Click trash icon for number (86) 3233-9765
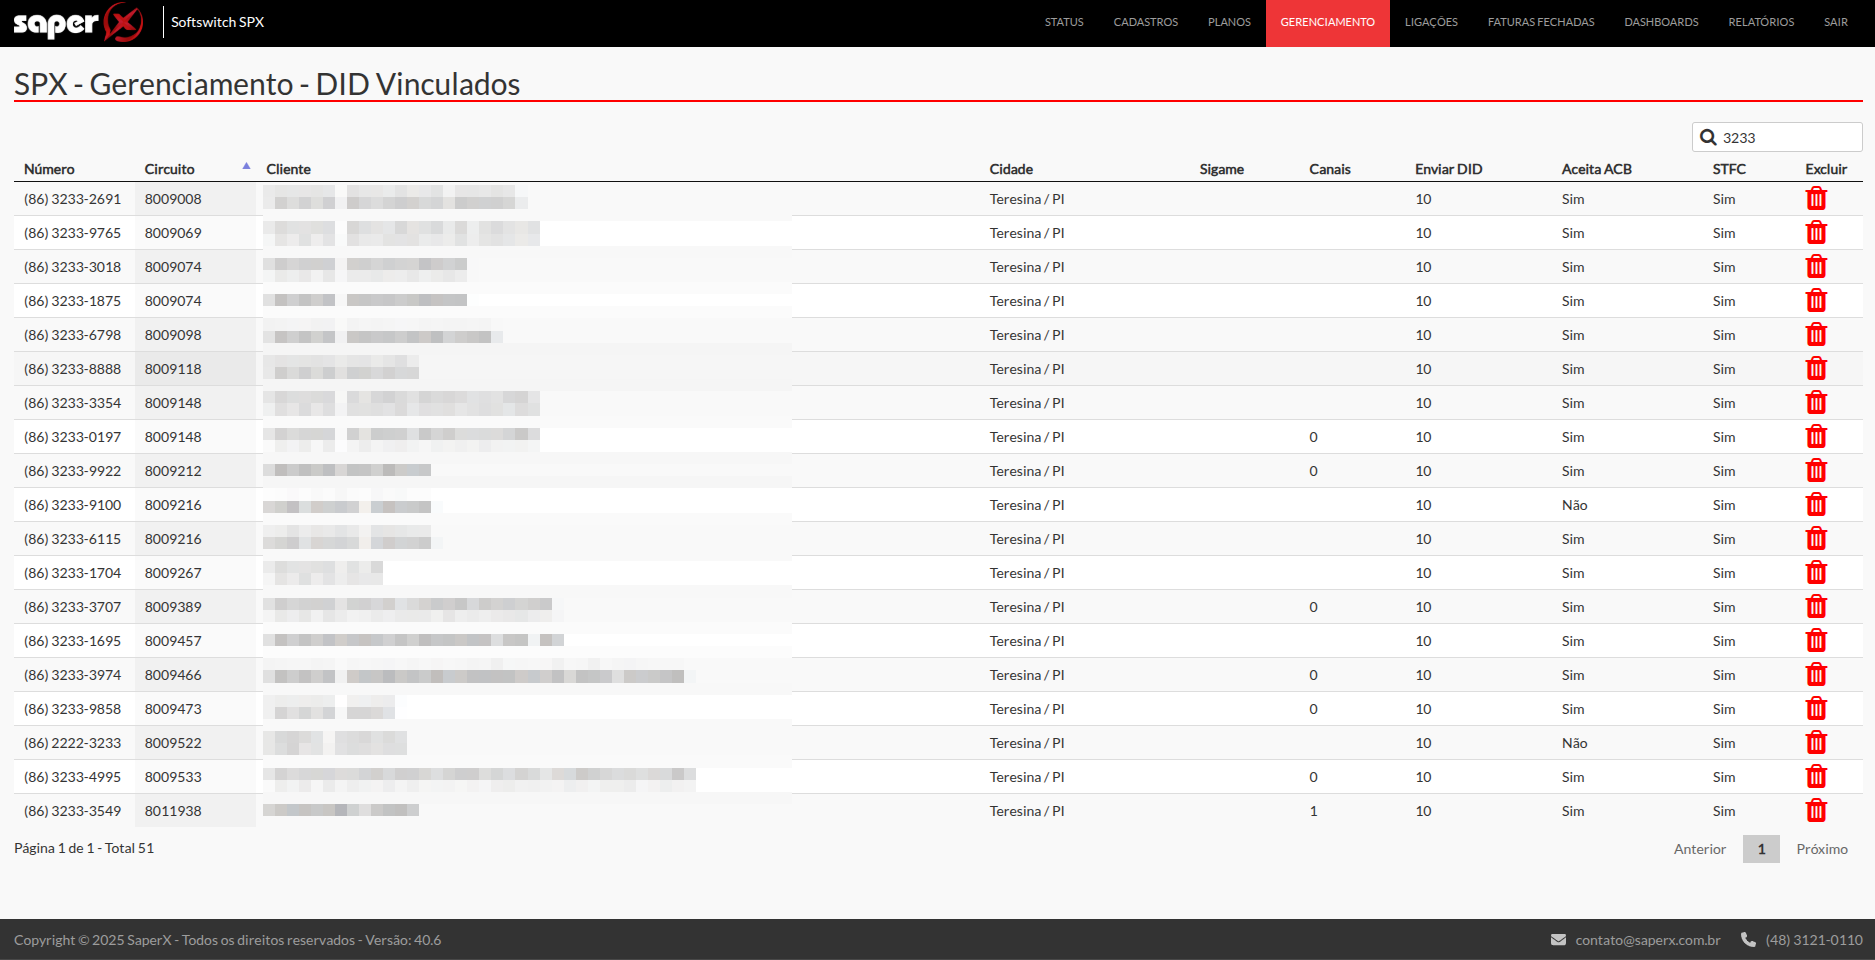 [x=1816, y=233]
